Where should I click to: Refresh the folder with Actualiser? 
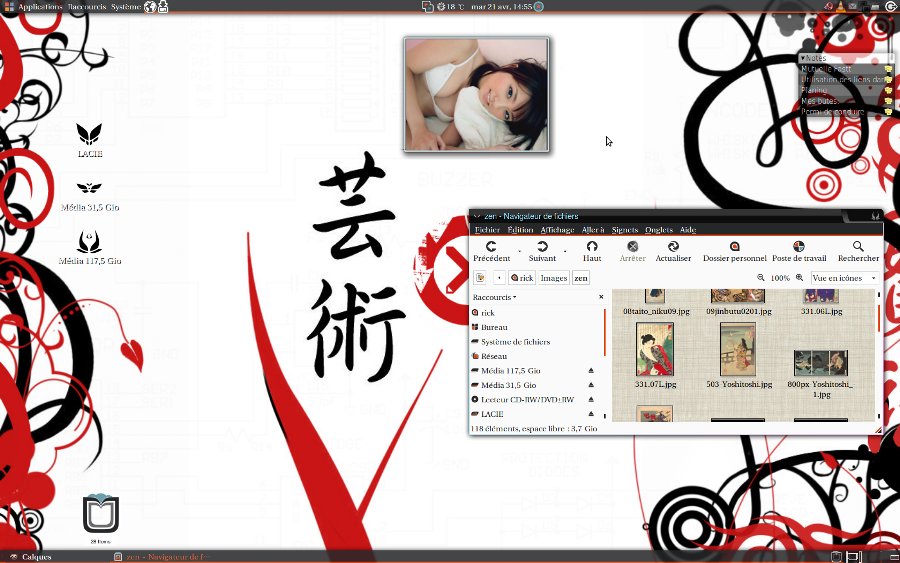pyautogui.click(x=673, y=251)
